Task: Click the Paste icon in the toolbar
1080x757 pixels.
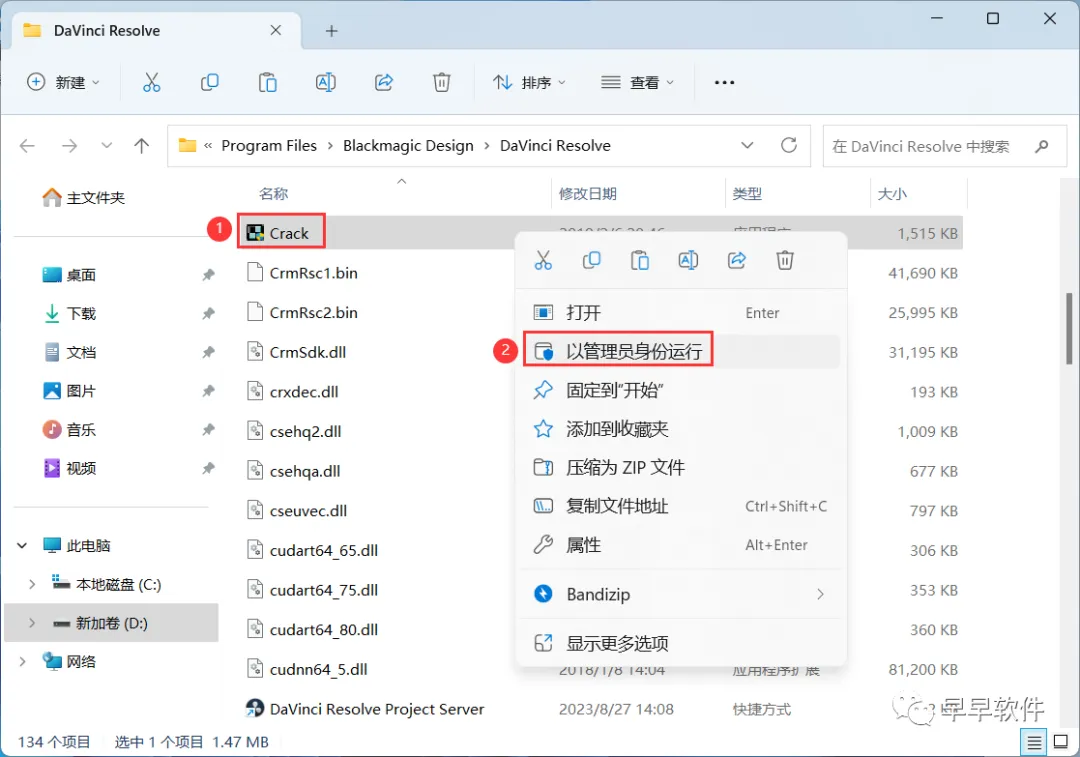Action: tap(267, 83)
